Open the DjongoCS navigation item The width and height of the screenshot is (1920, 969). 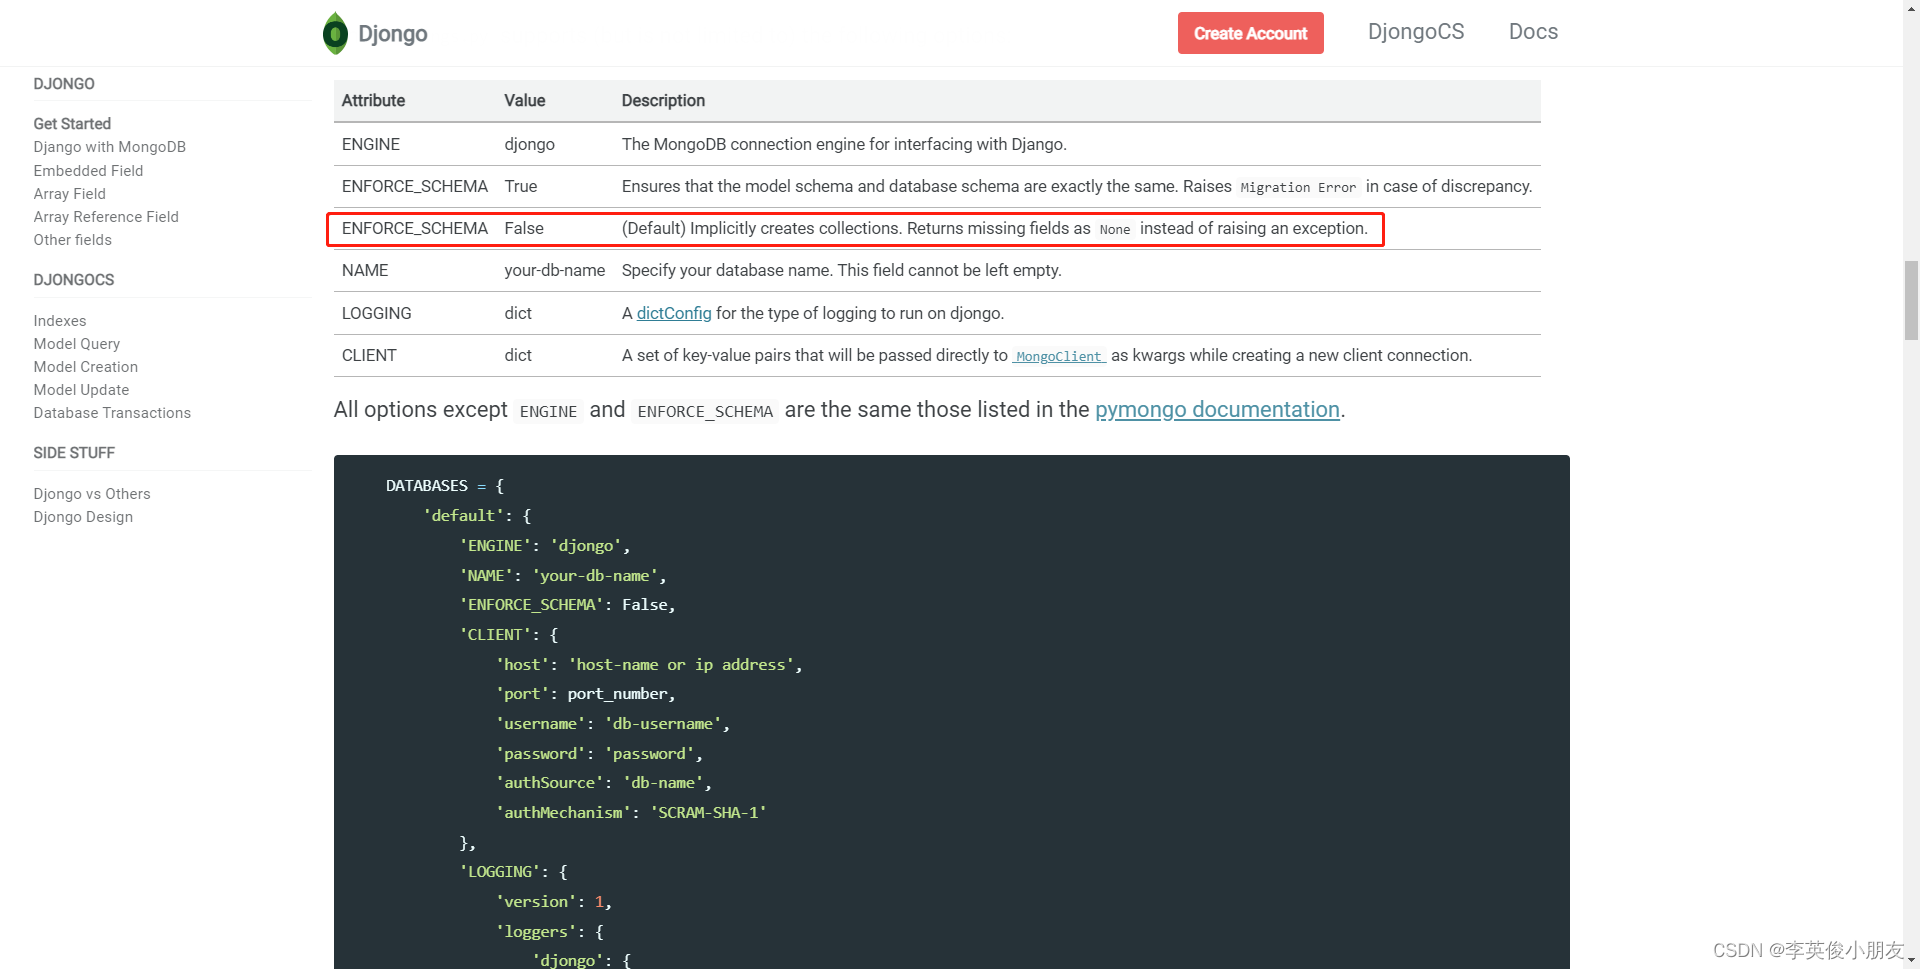[1416, 32]
